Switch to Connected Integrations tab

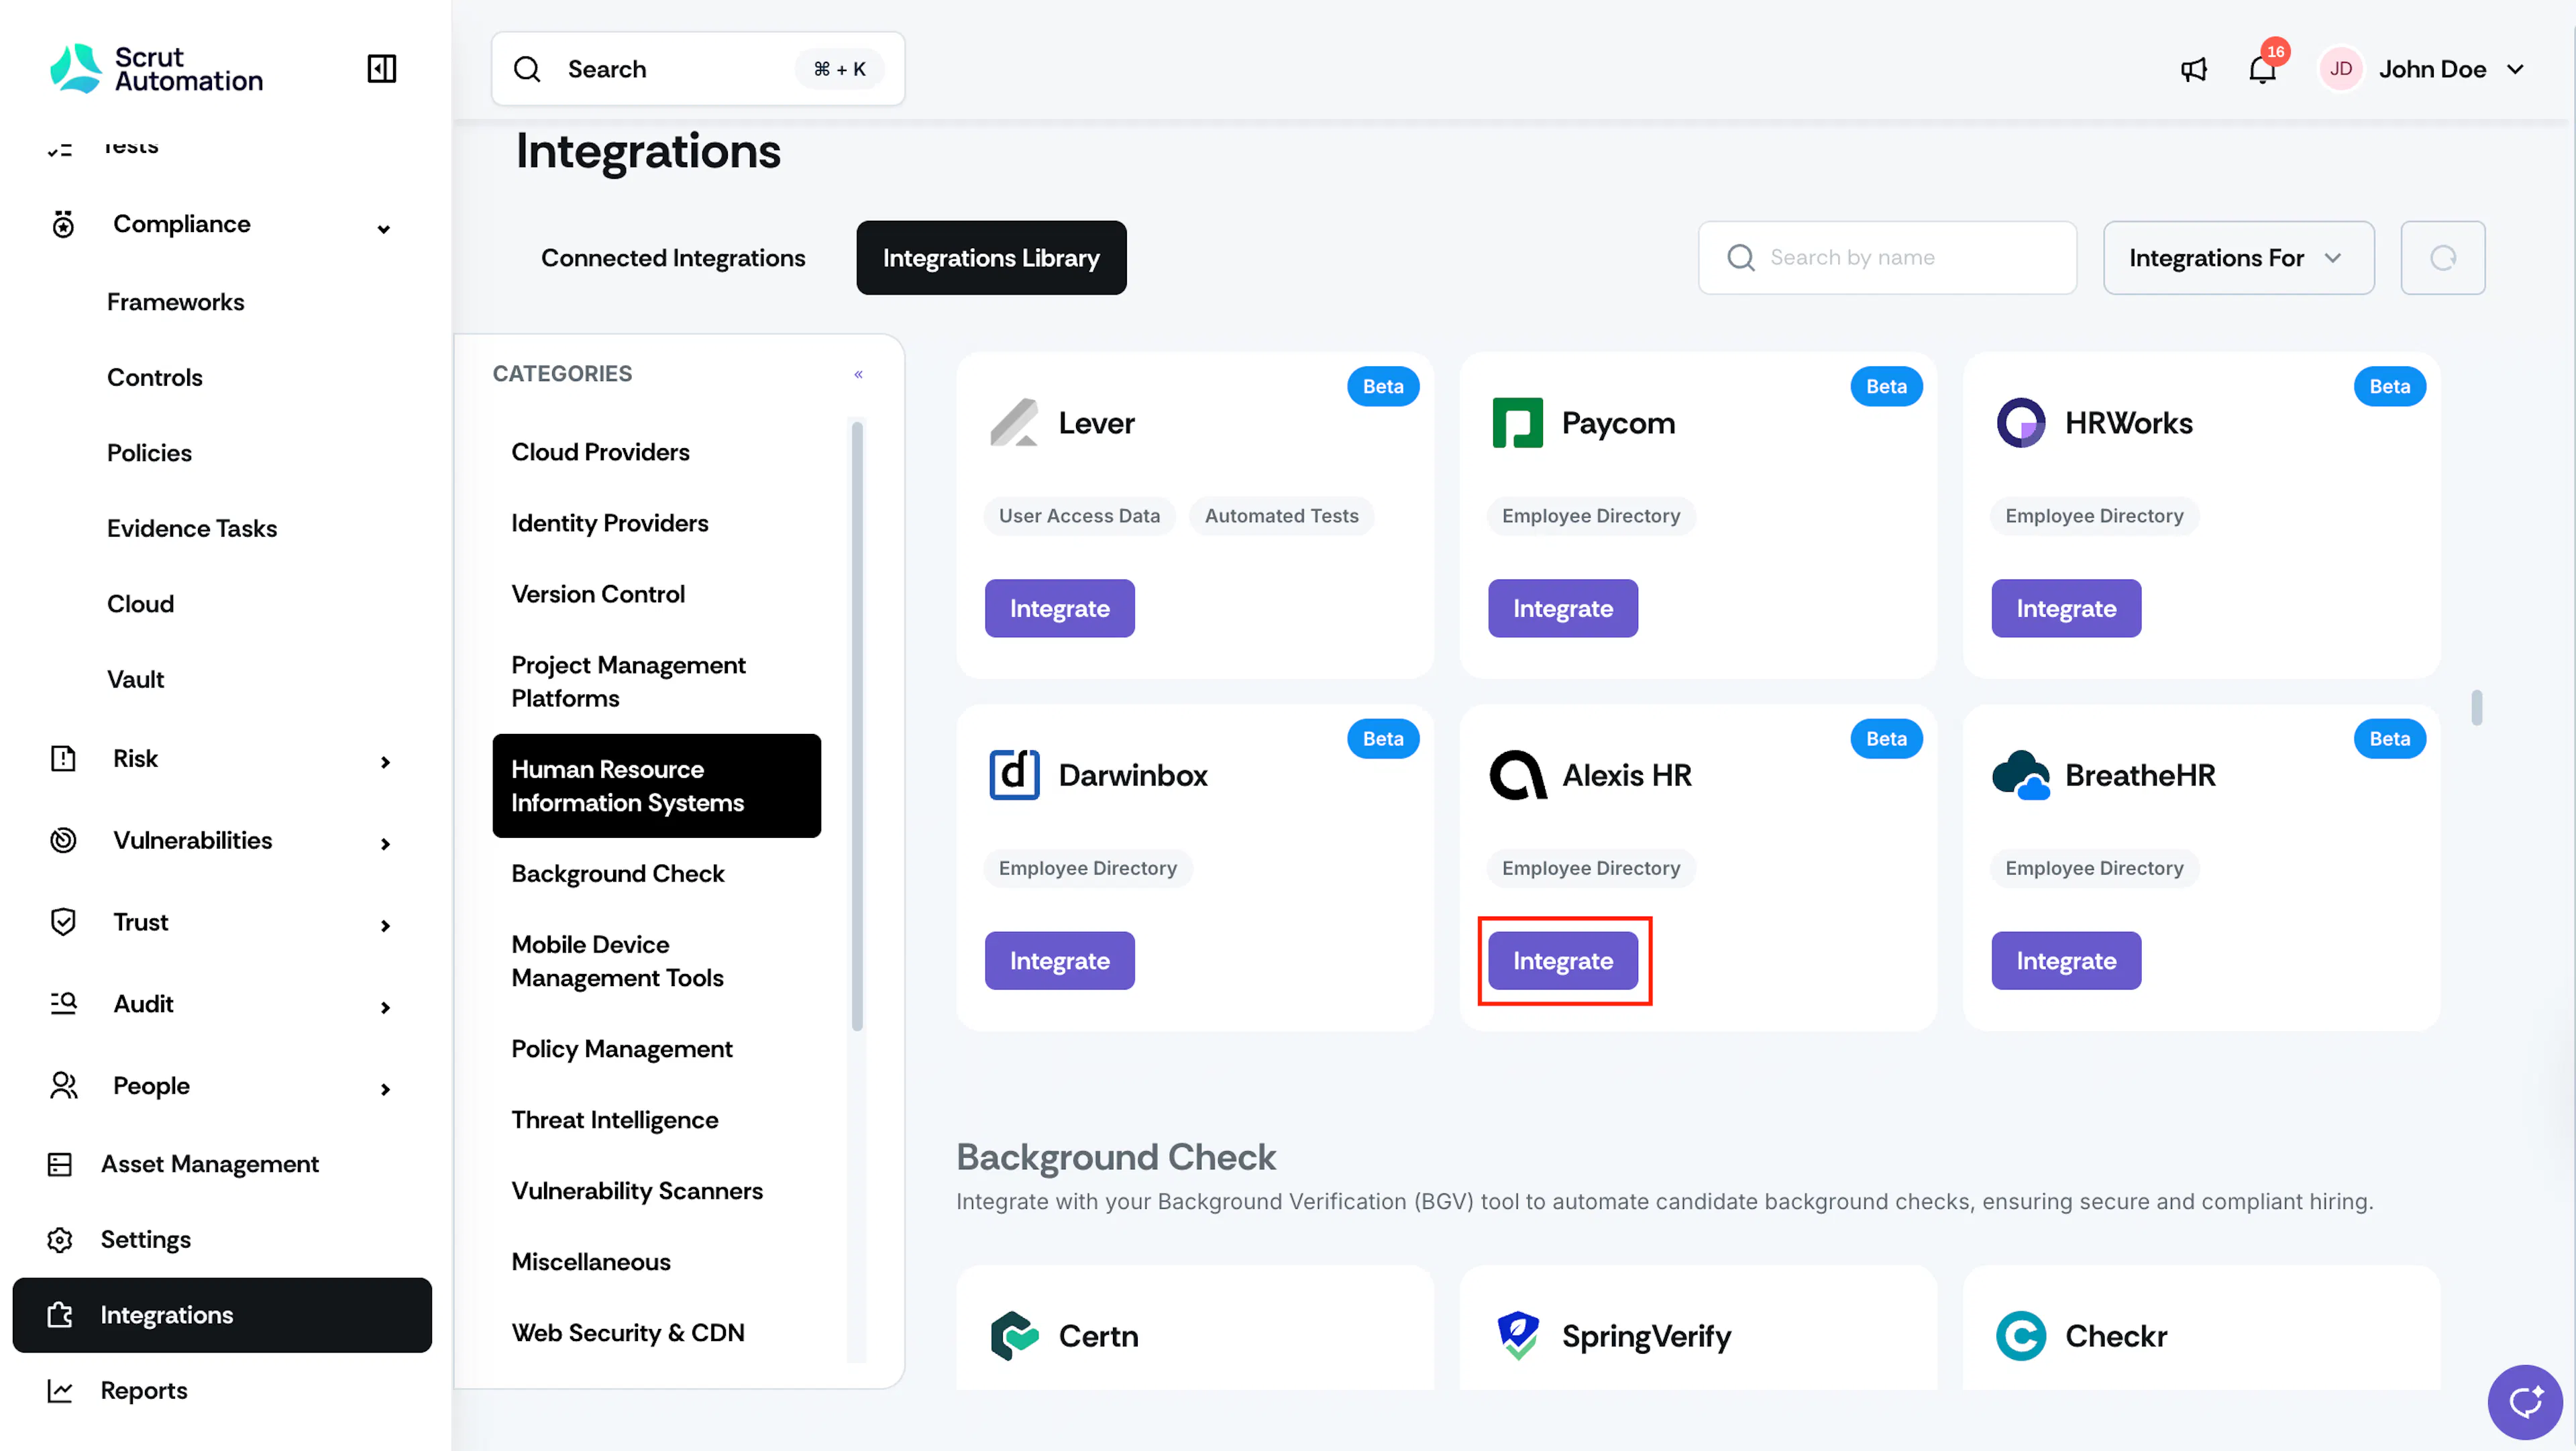[673, 258]
